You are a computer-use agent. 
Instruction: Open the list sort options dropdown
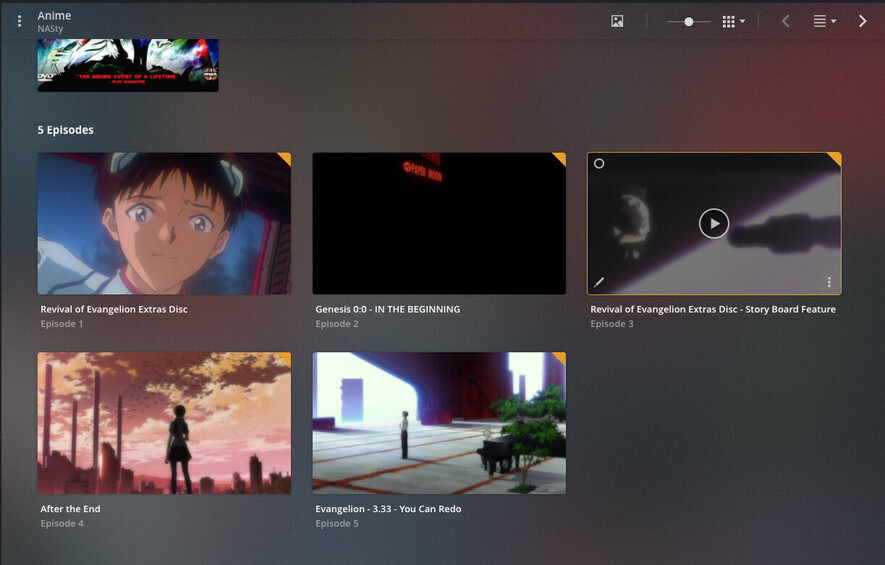point(825,21)
